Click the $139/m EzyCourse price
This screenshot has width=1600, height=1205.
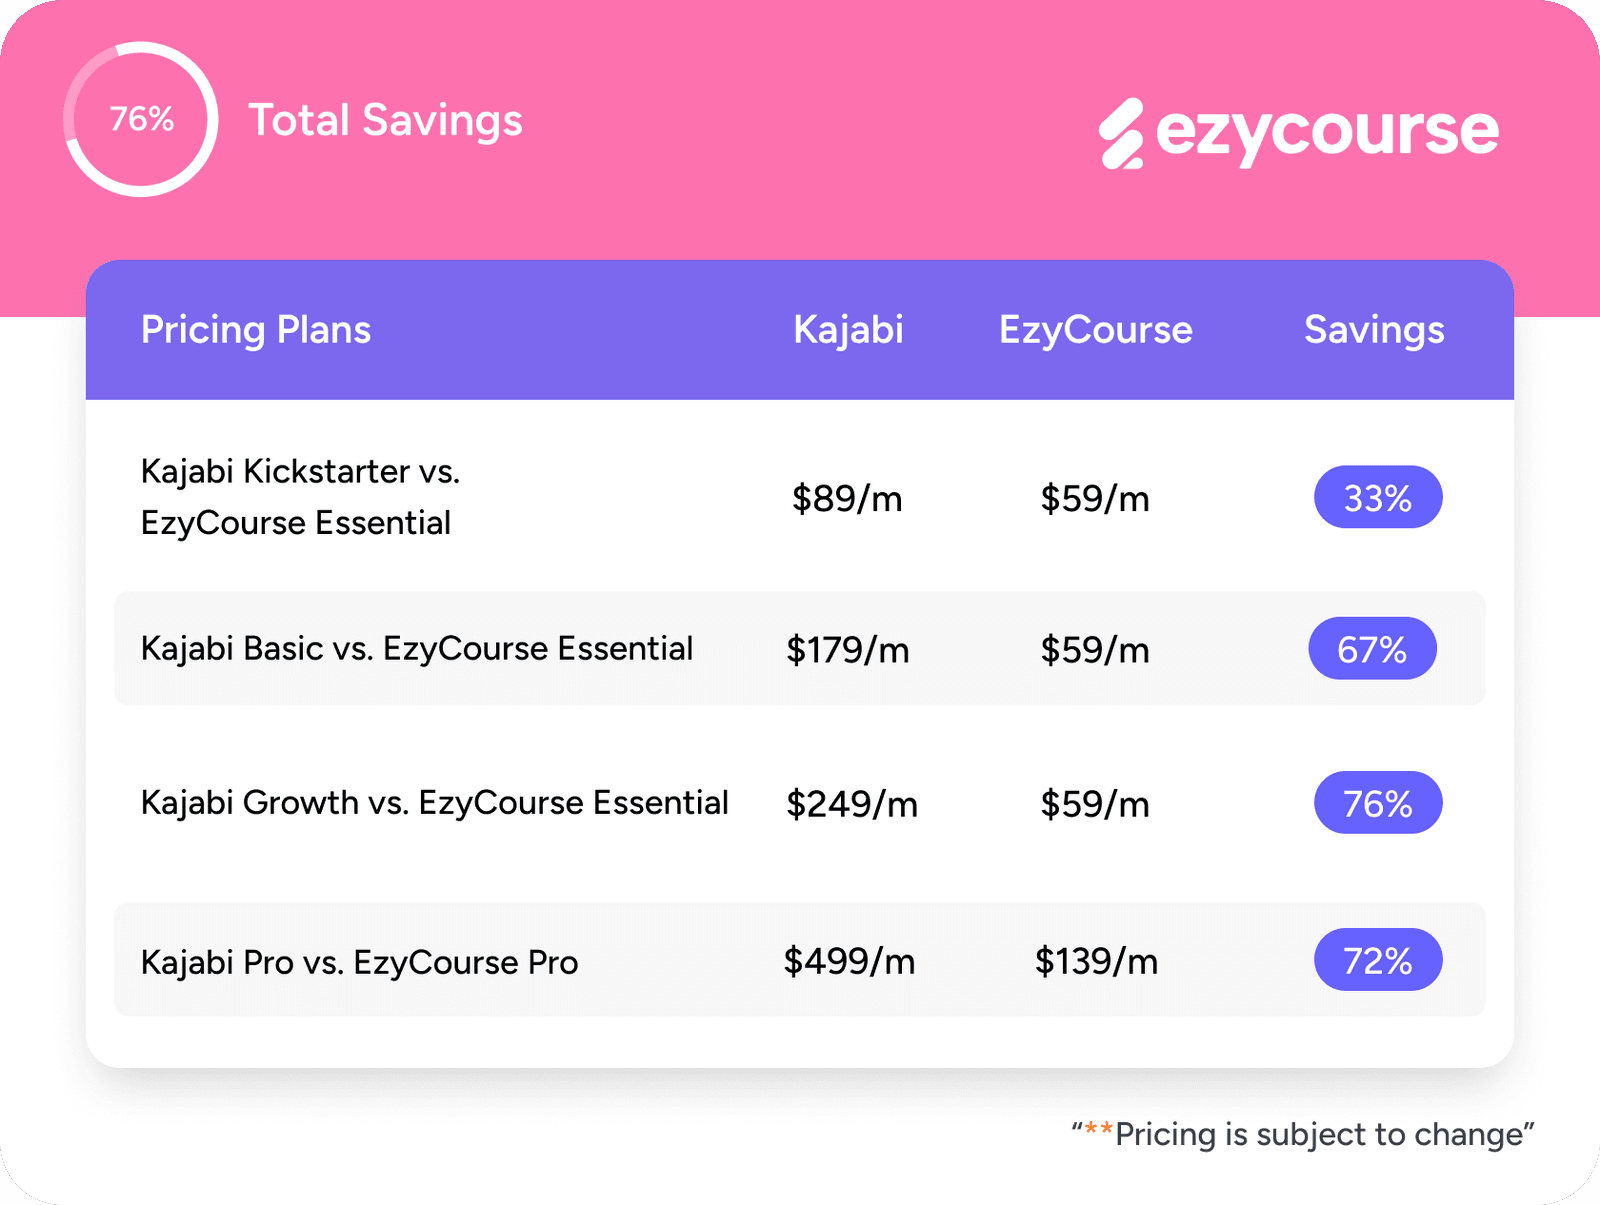click(x=1096, y=961)
